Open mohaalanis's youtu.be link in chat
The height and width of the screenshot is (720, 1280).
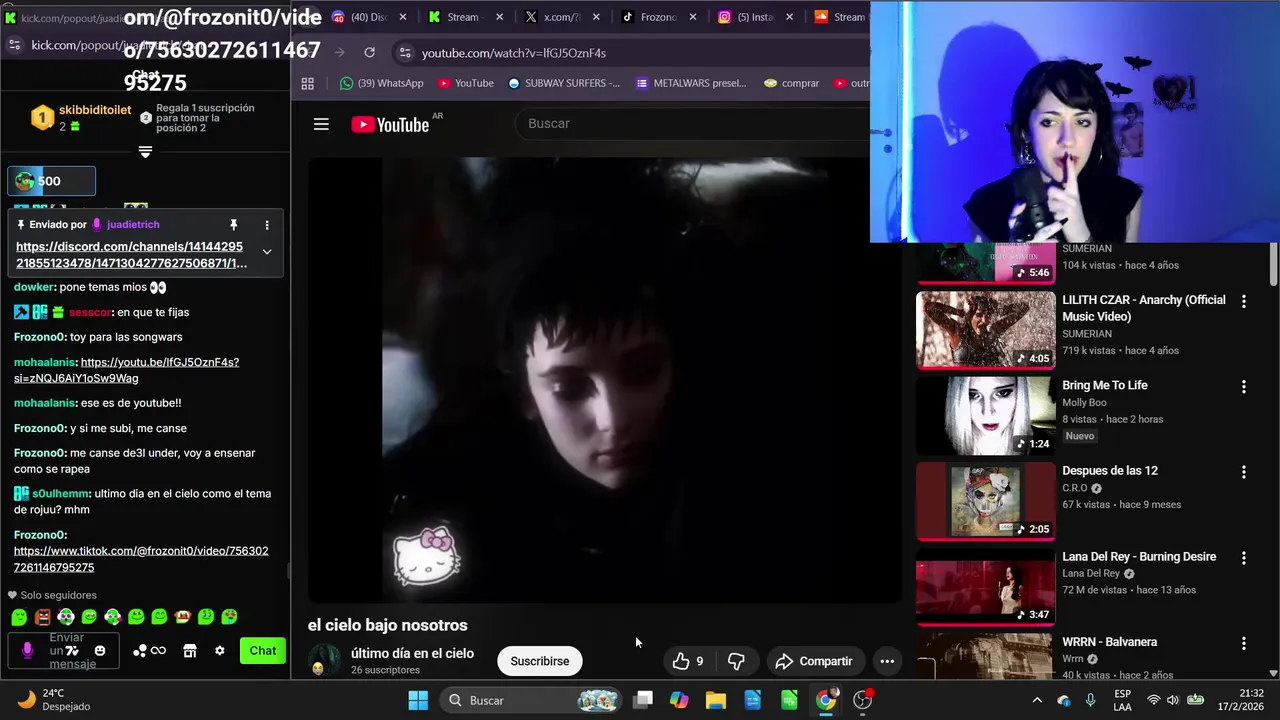pos(126,370)
